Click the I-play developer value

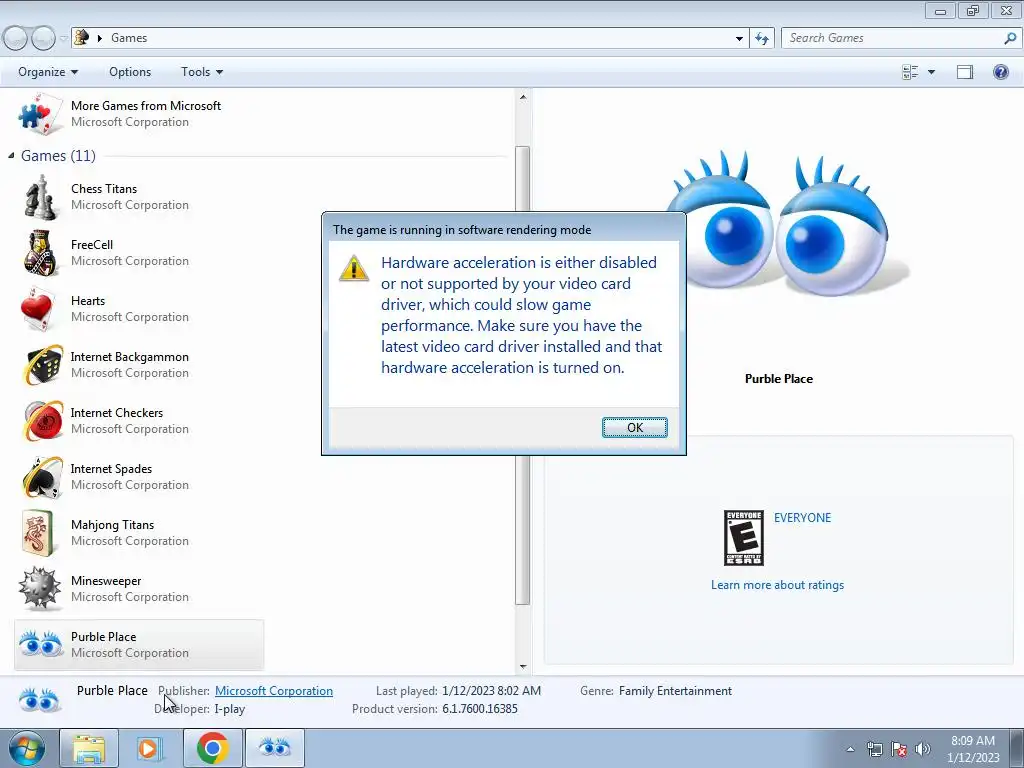[x=230, y=709]
